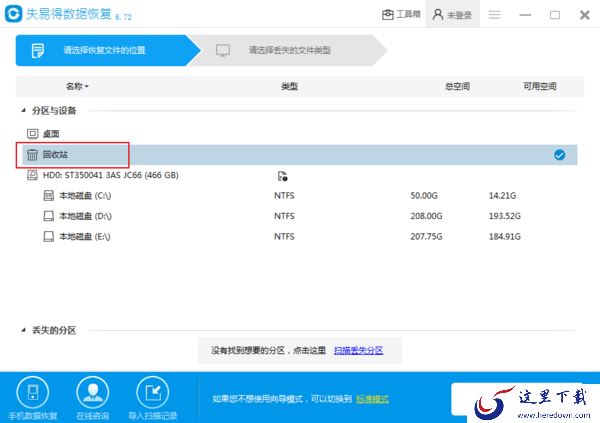Open the hamburger menu in title bar
600x423 pixels.
click(494, 15)
